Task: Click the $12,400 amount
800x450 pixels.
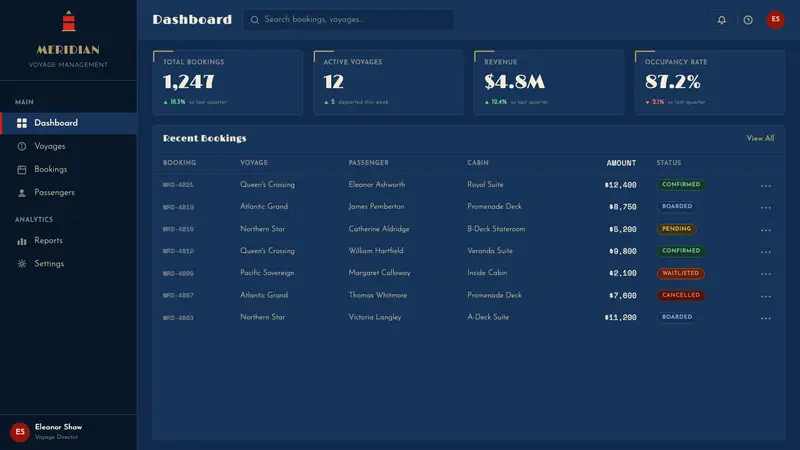Action: (x=620, y=185)
